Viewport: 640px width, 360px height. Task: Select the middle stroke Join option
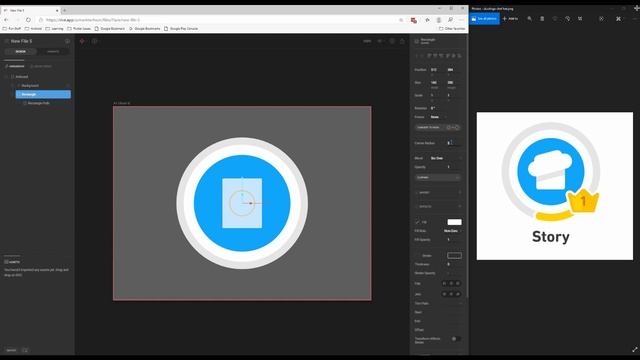coord(451,294)
